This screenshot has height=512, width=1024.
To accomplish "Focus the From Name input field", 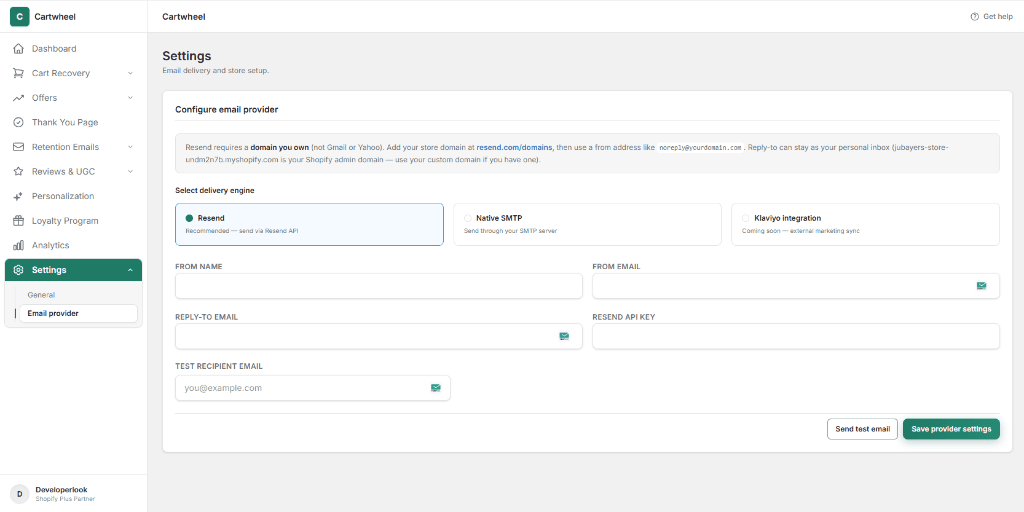I will coord(379,286).
